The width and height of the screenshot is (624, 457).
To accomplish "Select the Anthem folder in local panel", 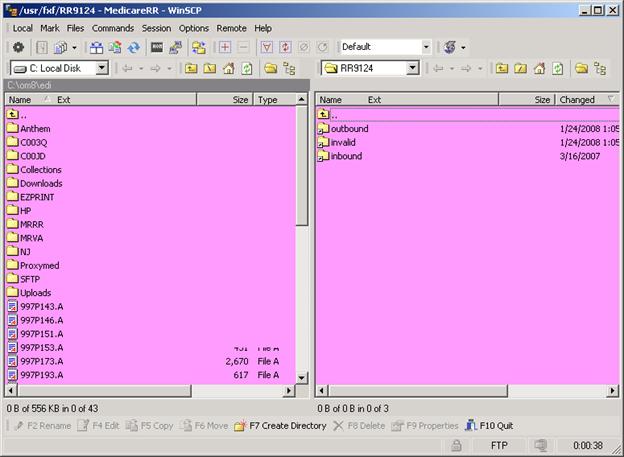I will 34,129.
